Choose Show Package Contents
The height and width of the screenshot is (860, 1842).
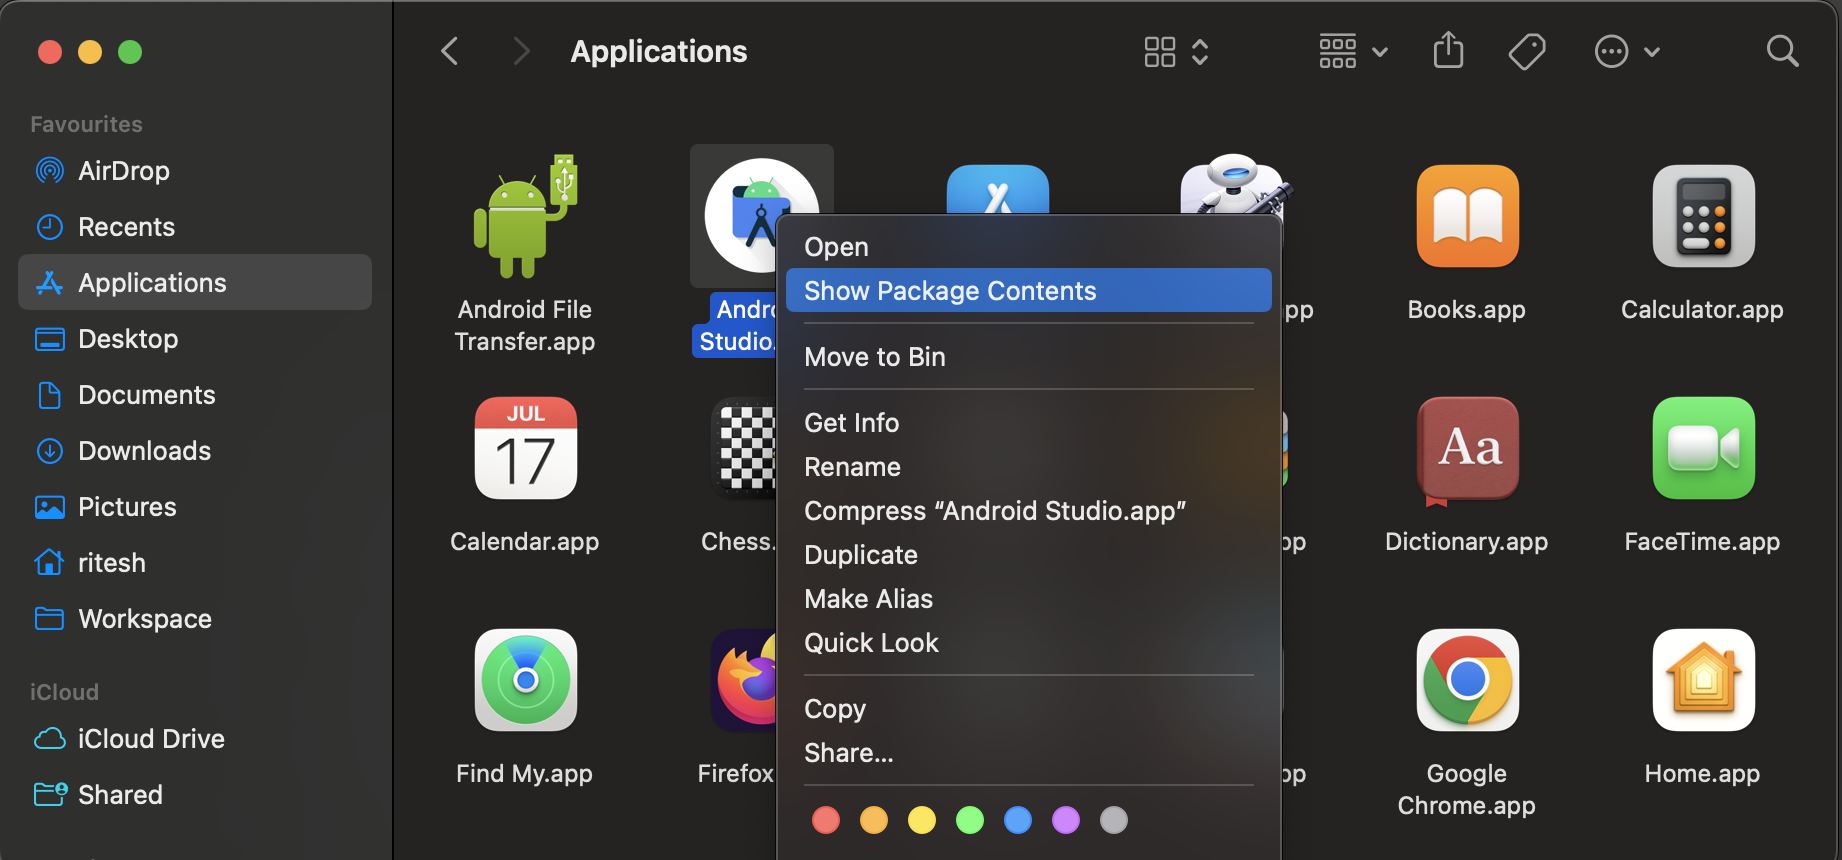click(1029, 291)
